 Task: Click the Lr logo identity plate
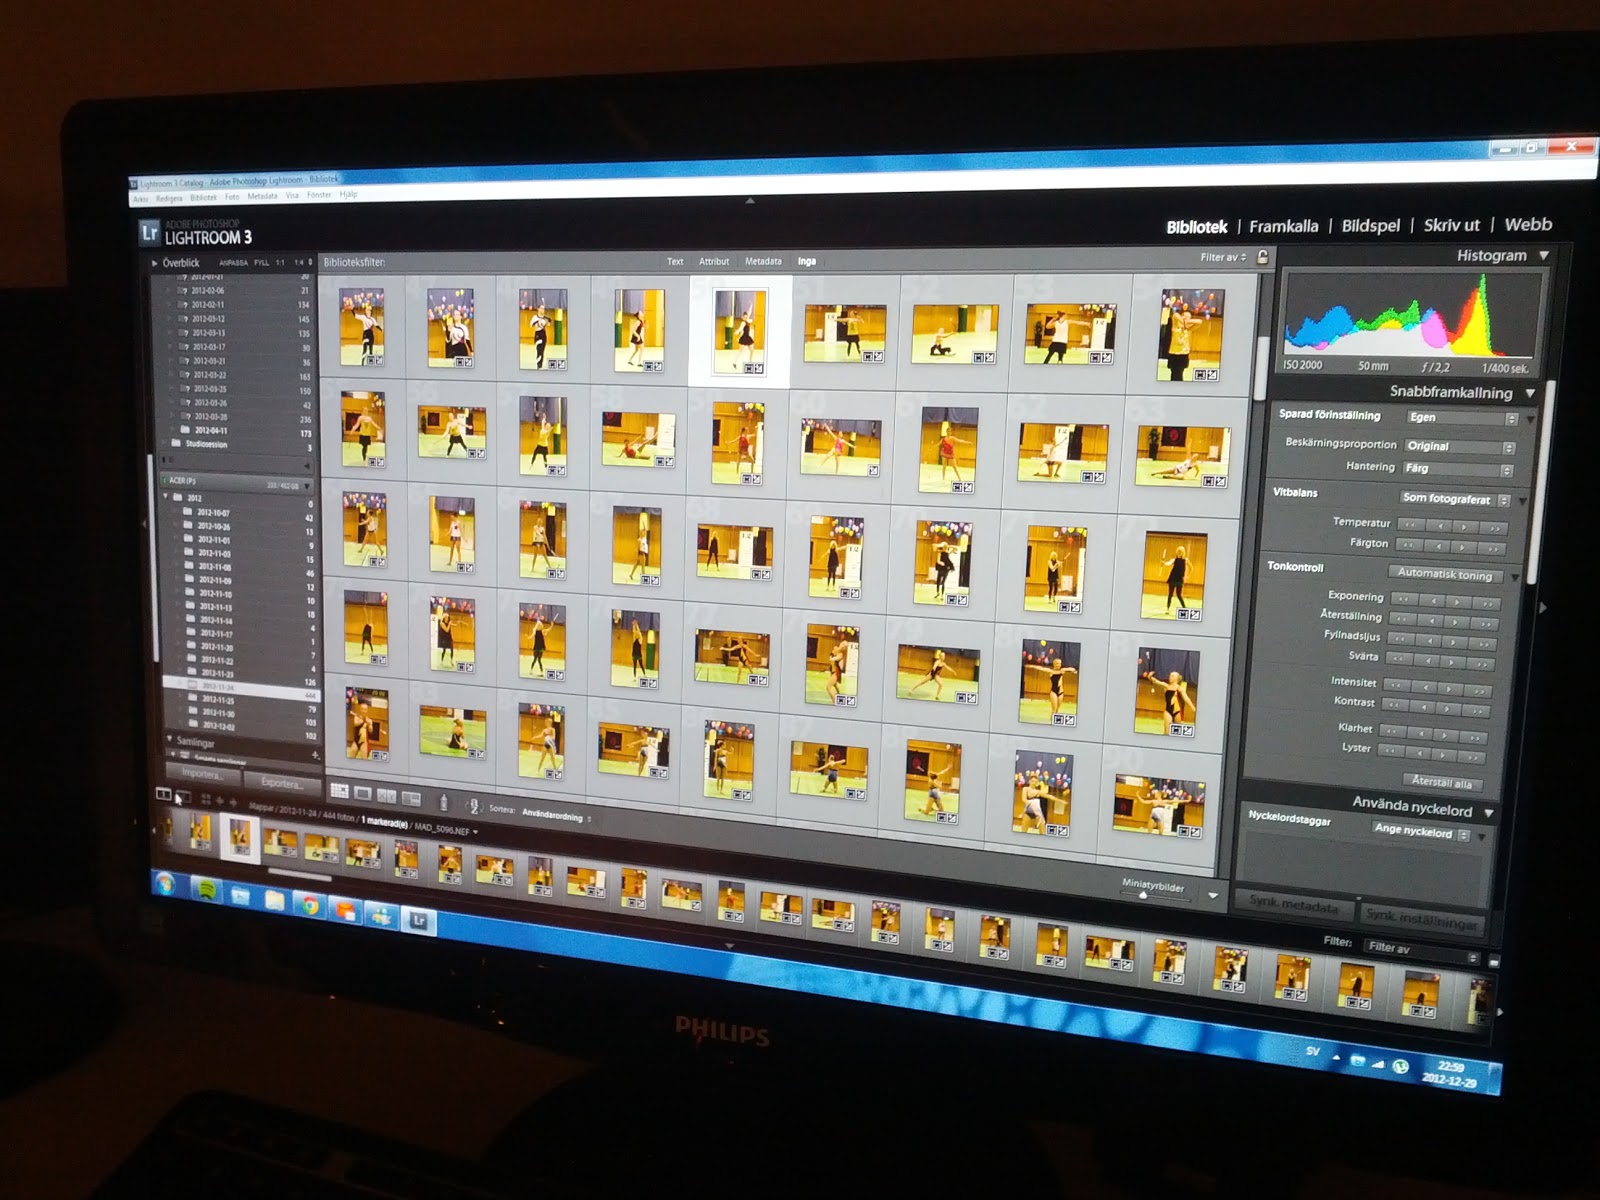click(149, 233)
